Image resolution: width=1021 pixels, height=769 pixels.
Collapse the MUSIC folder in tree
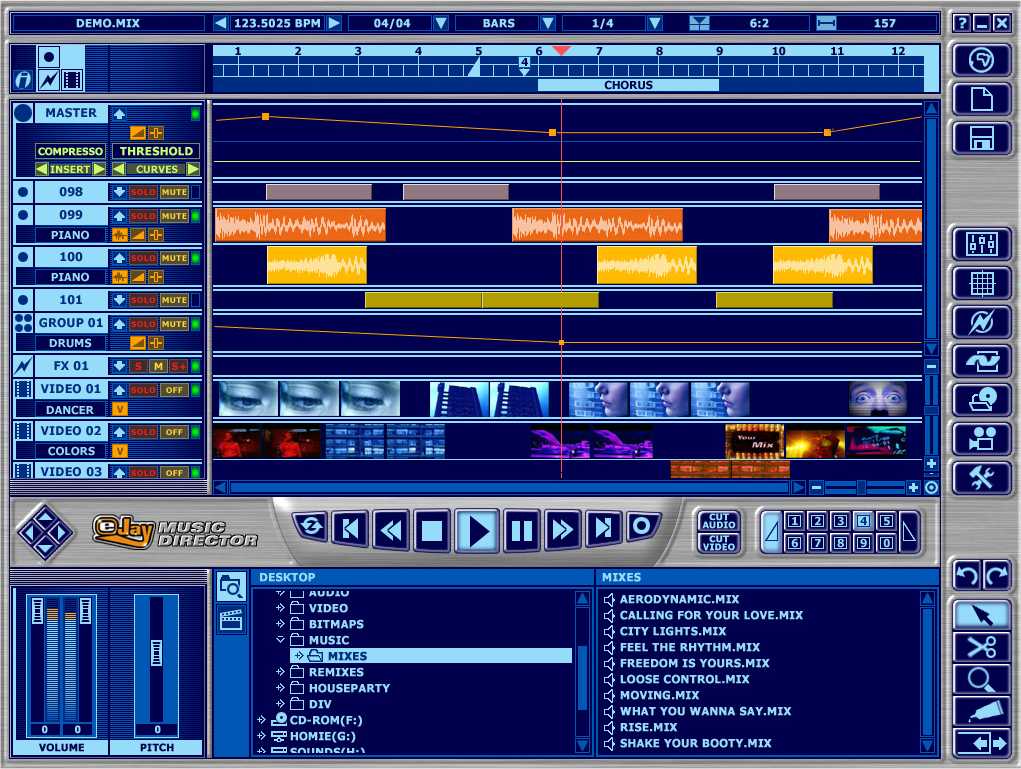tap(281, 640)
